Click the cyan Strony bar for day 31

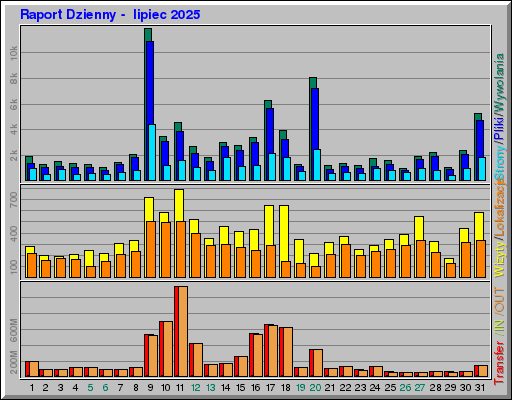click(x=482, y=169)
